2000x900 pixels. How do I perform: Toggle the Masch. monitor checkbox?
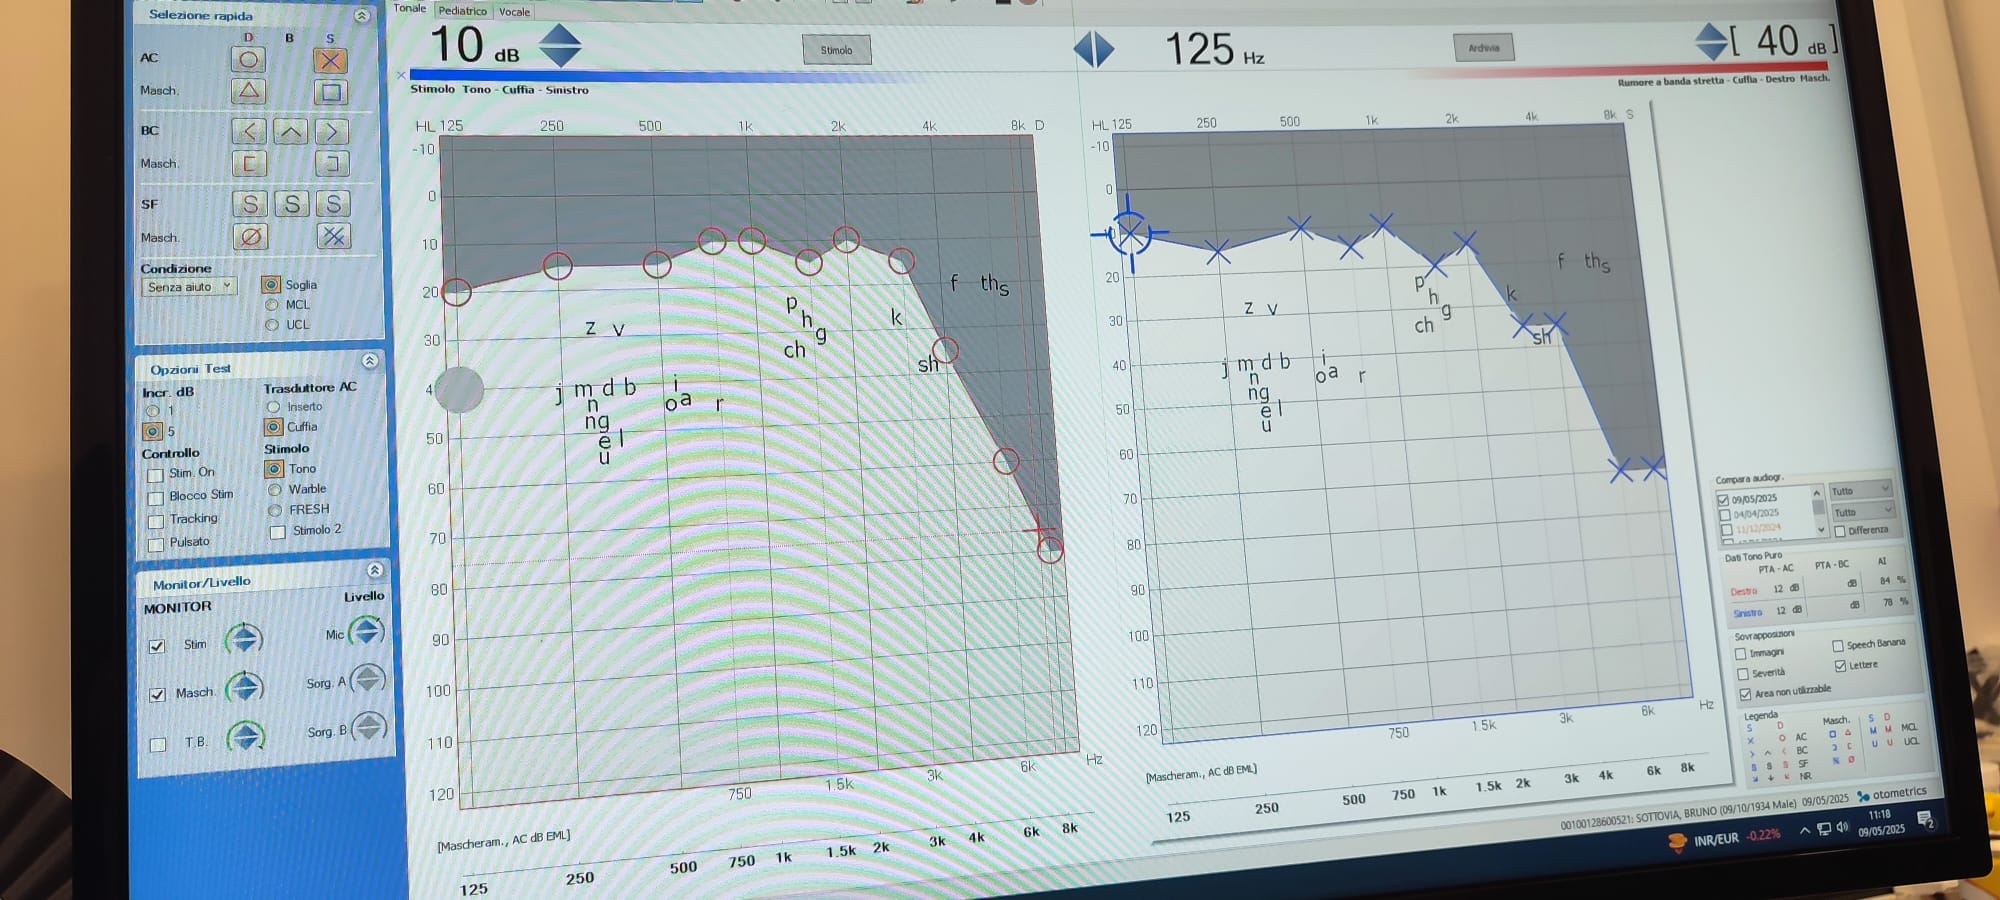click(157, 694)
